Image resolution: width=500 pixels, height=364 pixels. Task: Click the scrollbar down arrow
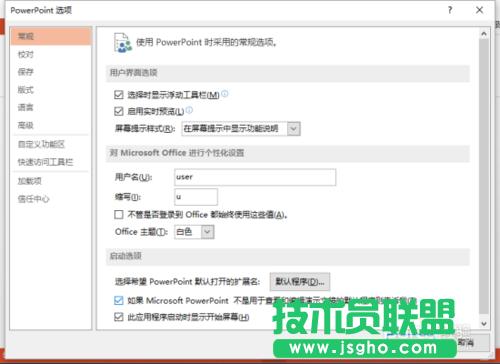coord(484,323)
